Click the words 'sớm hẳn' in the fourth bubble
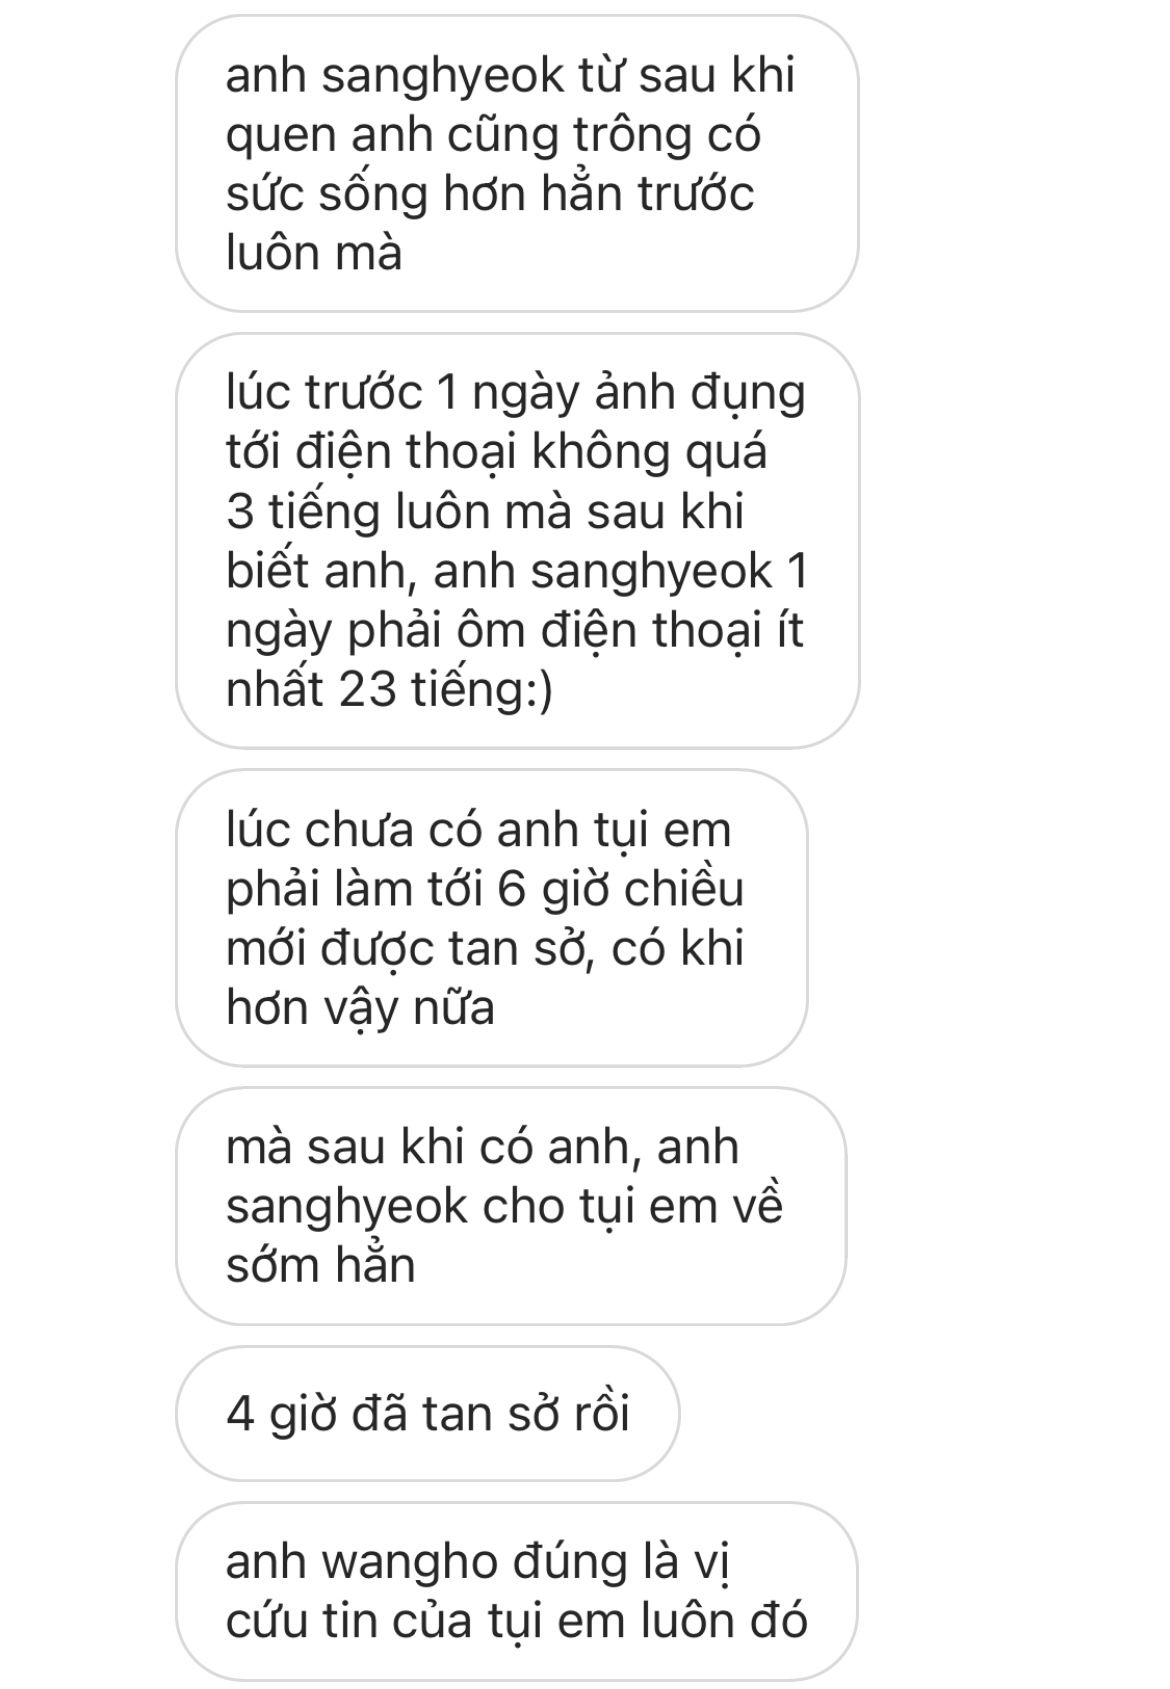Image resolution: width=1170 pixels, height=1689 pixels. coord(321,1266)
